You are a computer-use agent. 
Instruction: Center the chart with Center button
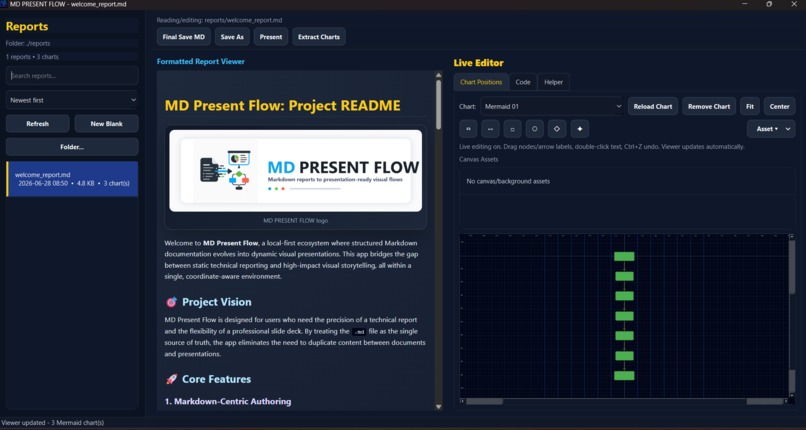[x=779, y=106]
